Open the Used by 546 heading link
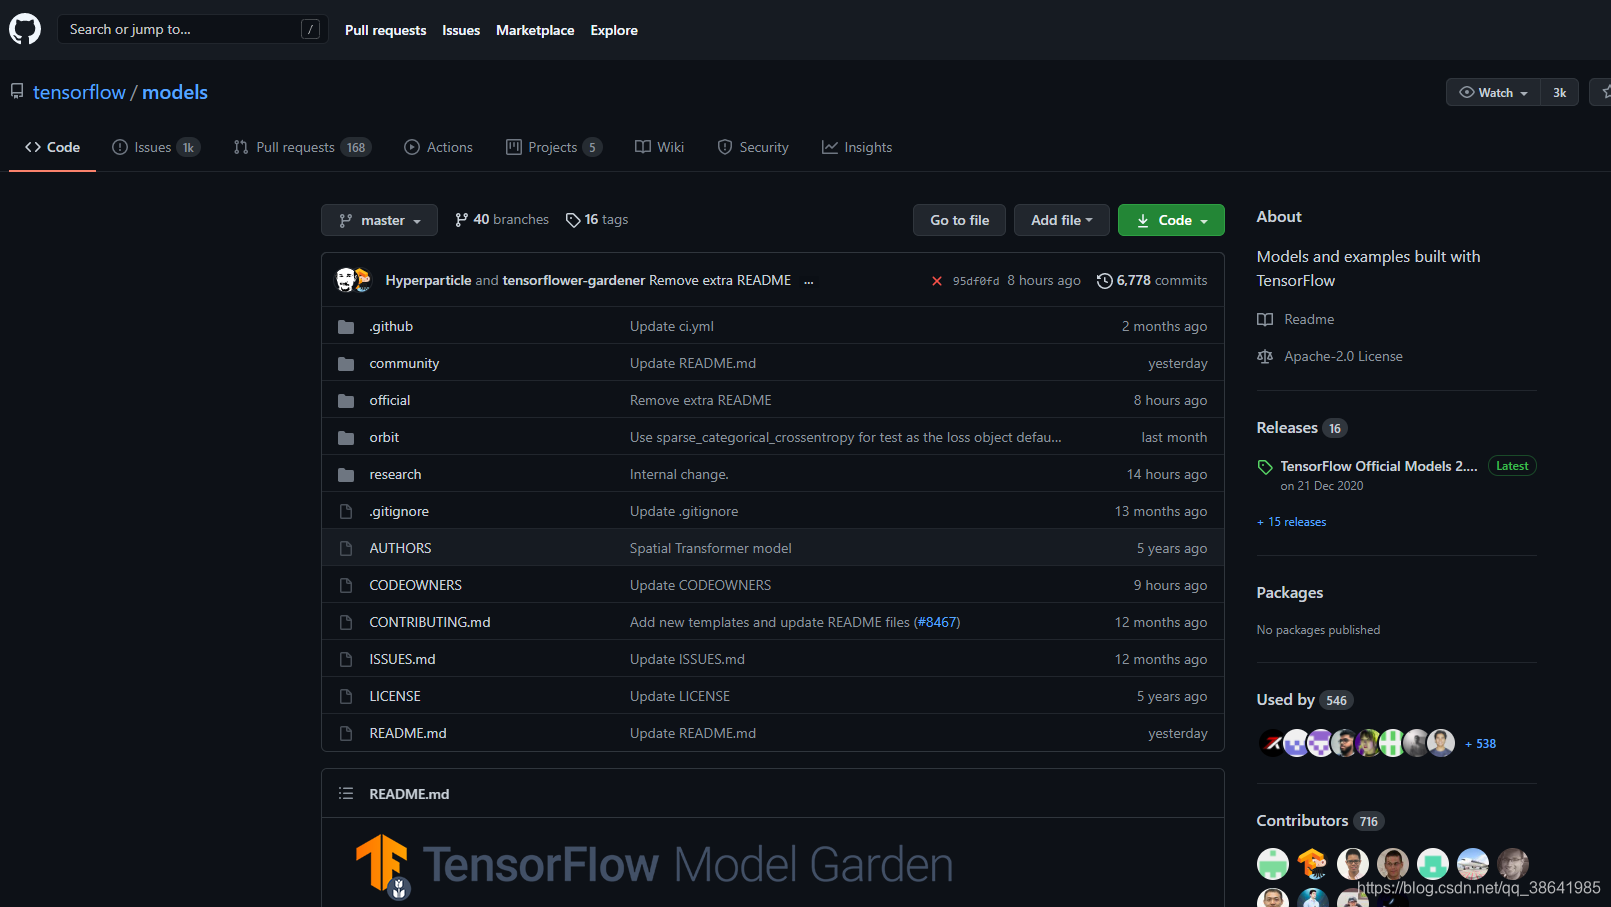Image resolution: width=1611 pixels, height=907 pixels. tap(1305, 700)
